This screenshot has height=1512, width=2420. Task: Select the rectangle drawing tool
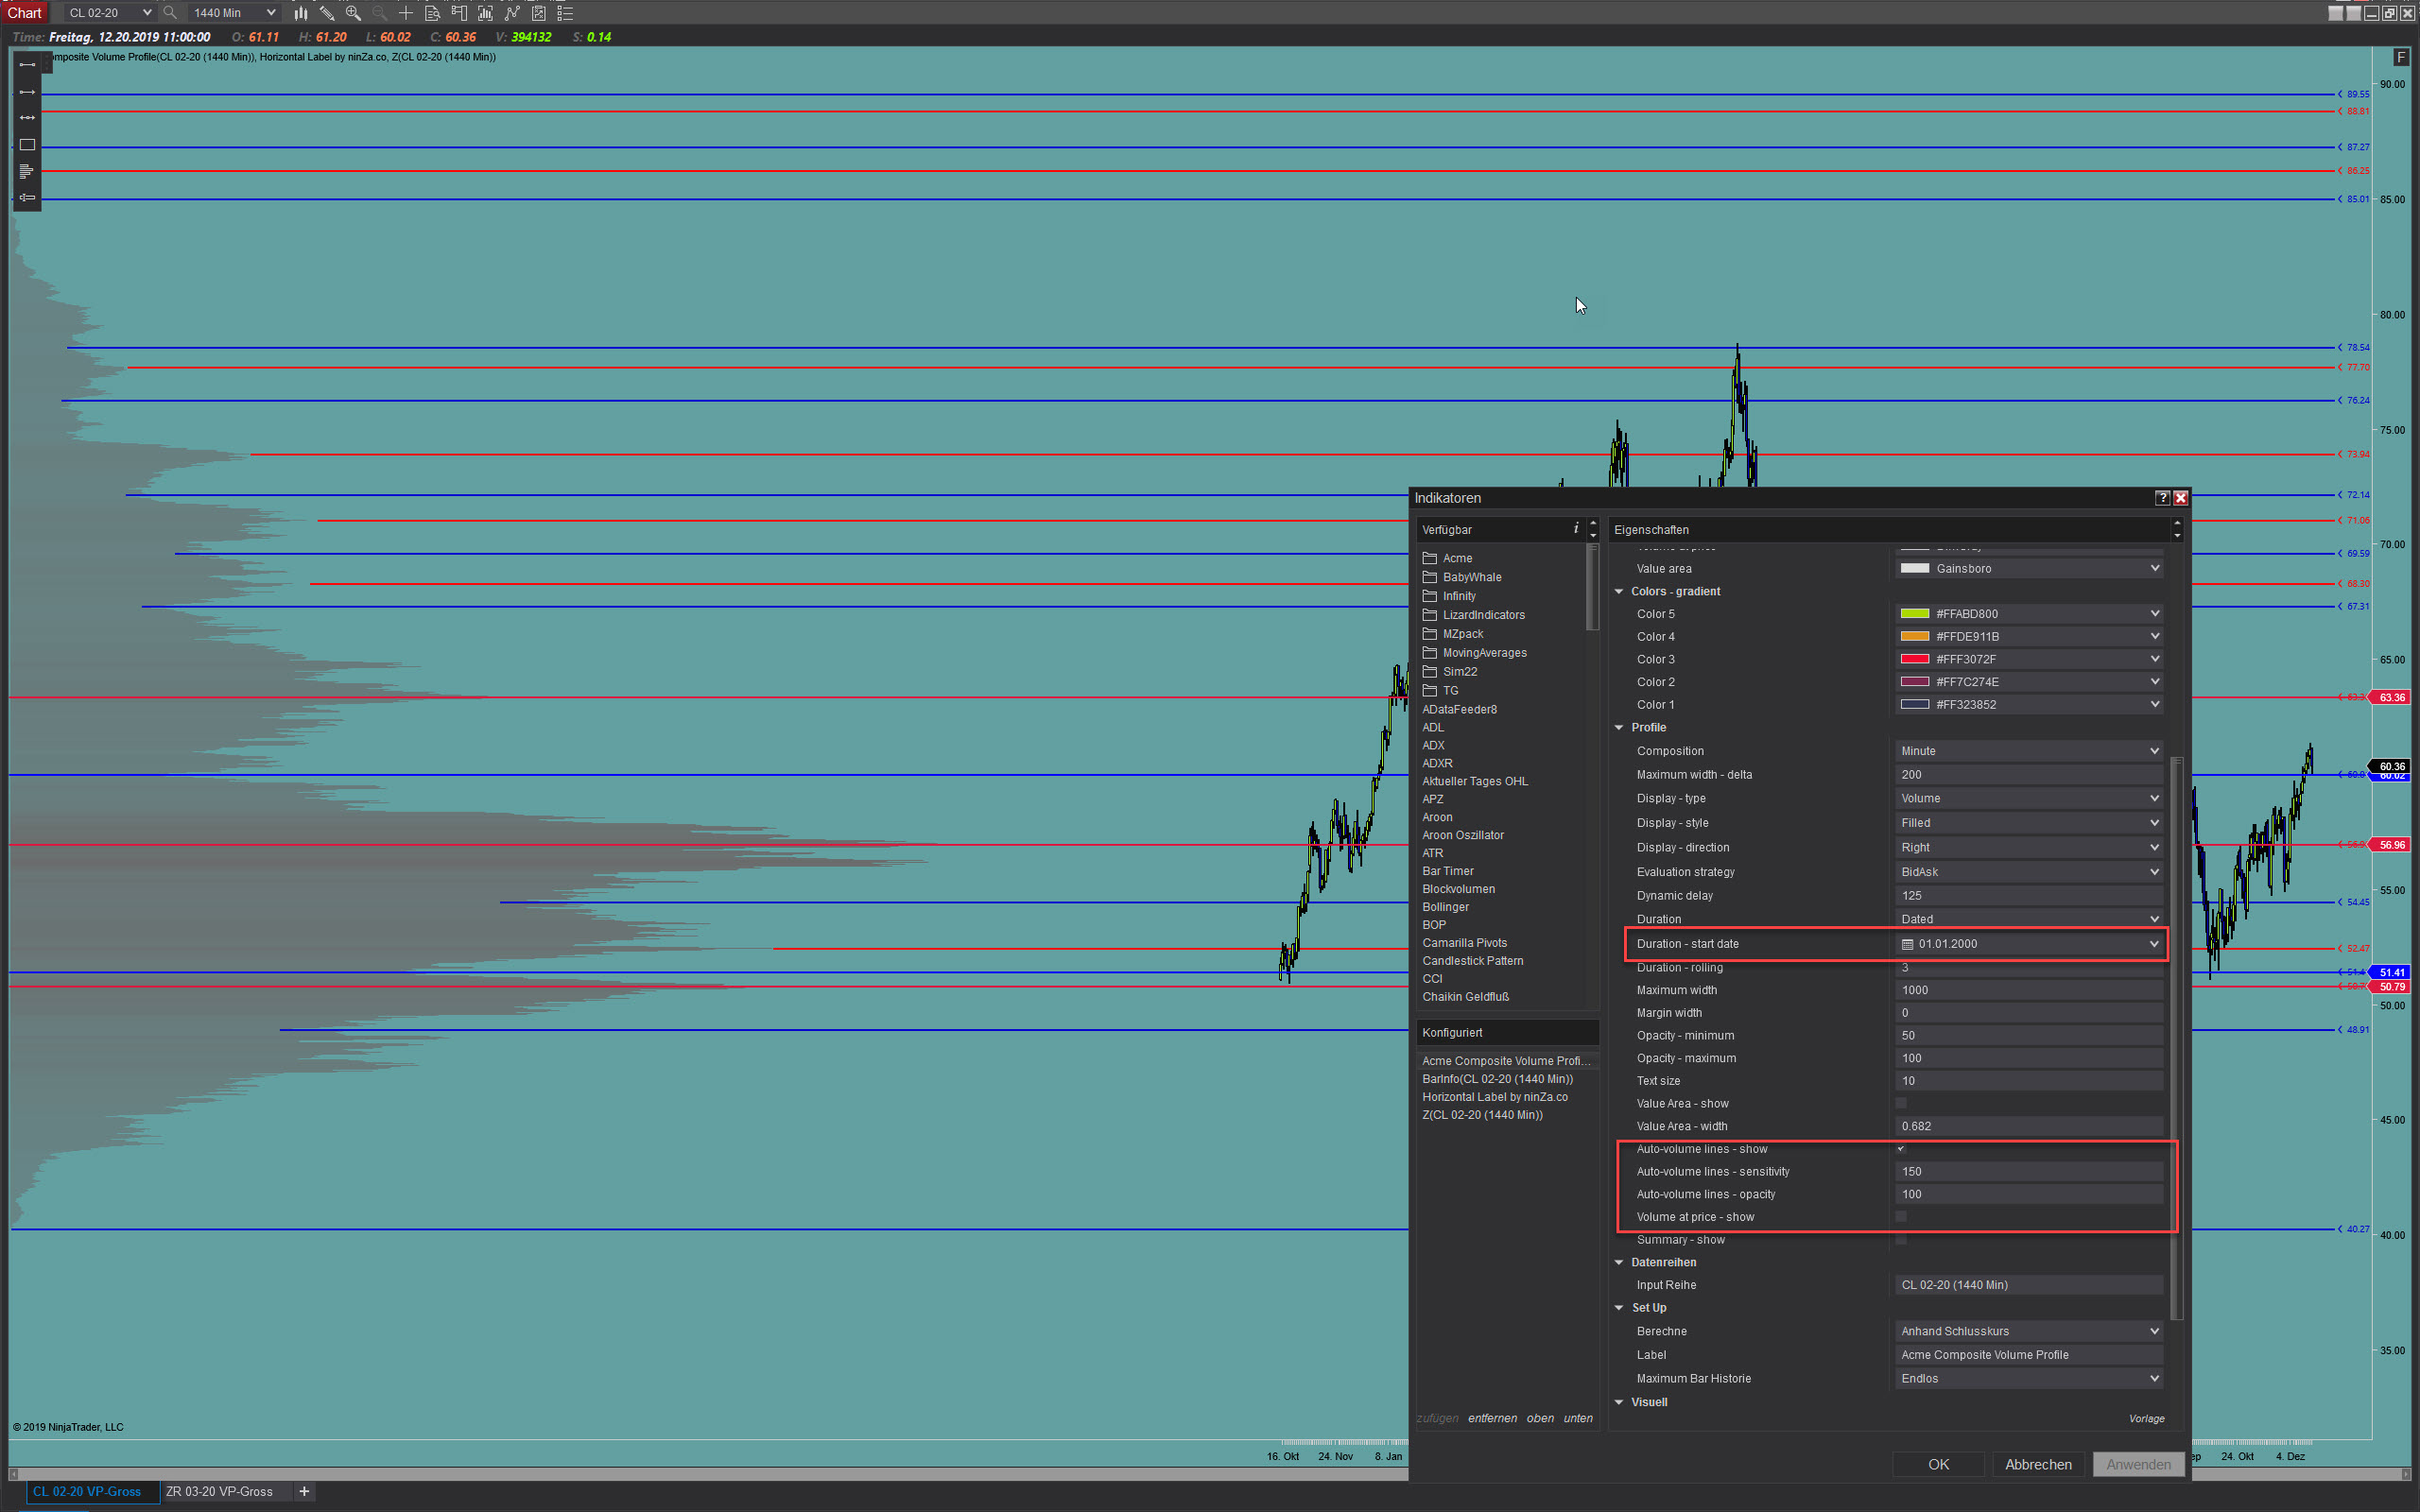coord(27,145)
